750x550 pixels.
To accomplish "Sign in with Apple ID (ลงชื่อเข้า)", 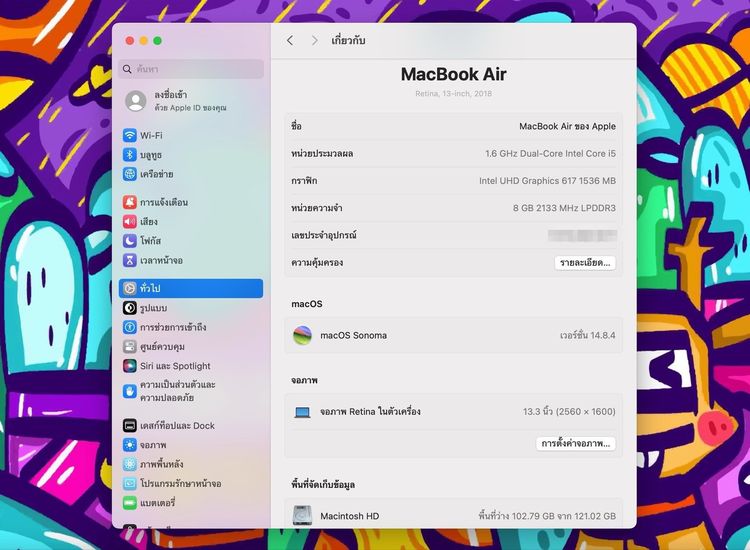I will [x=190, y=101].
